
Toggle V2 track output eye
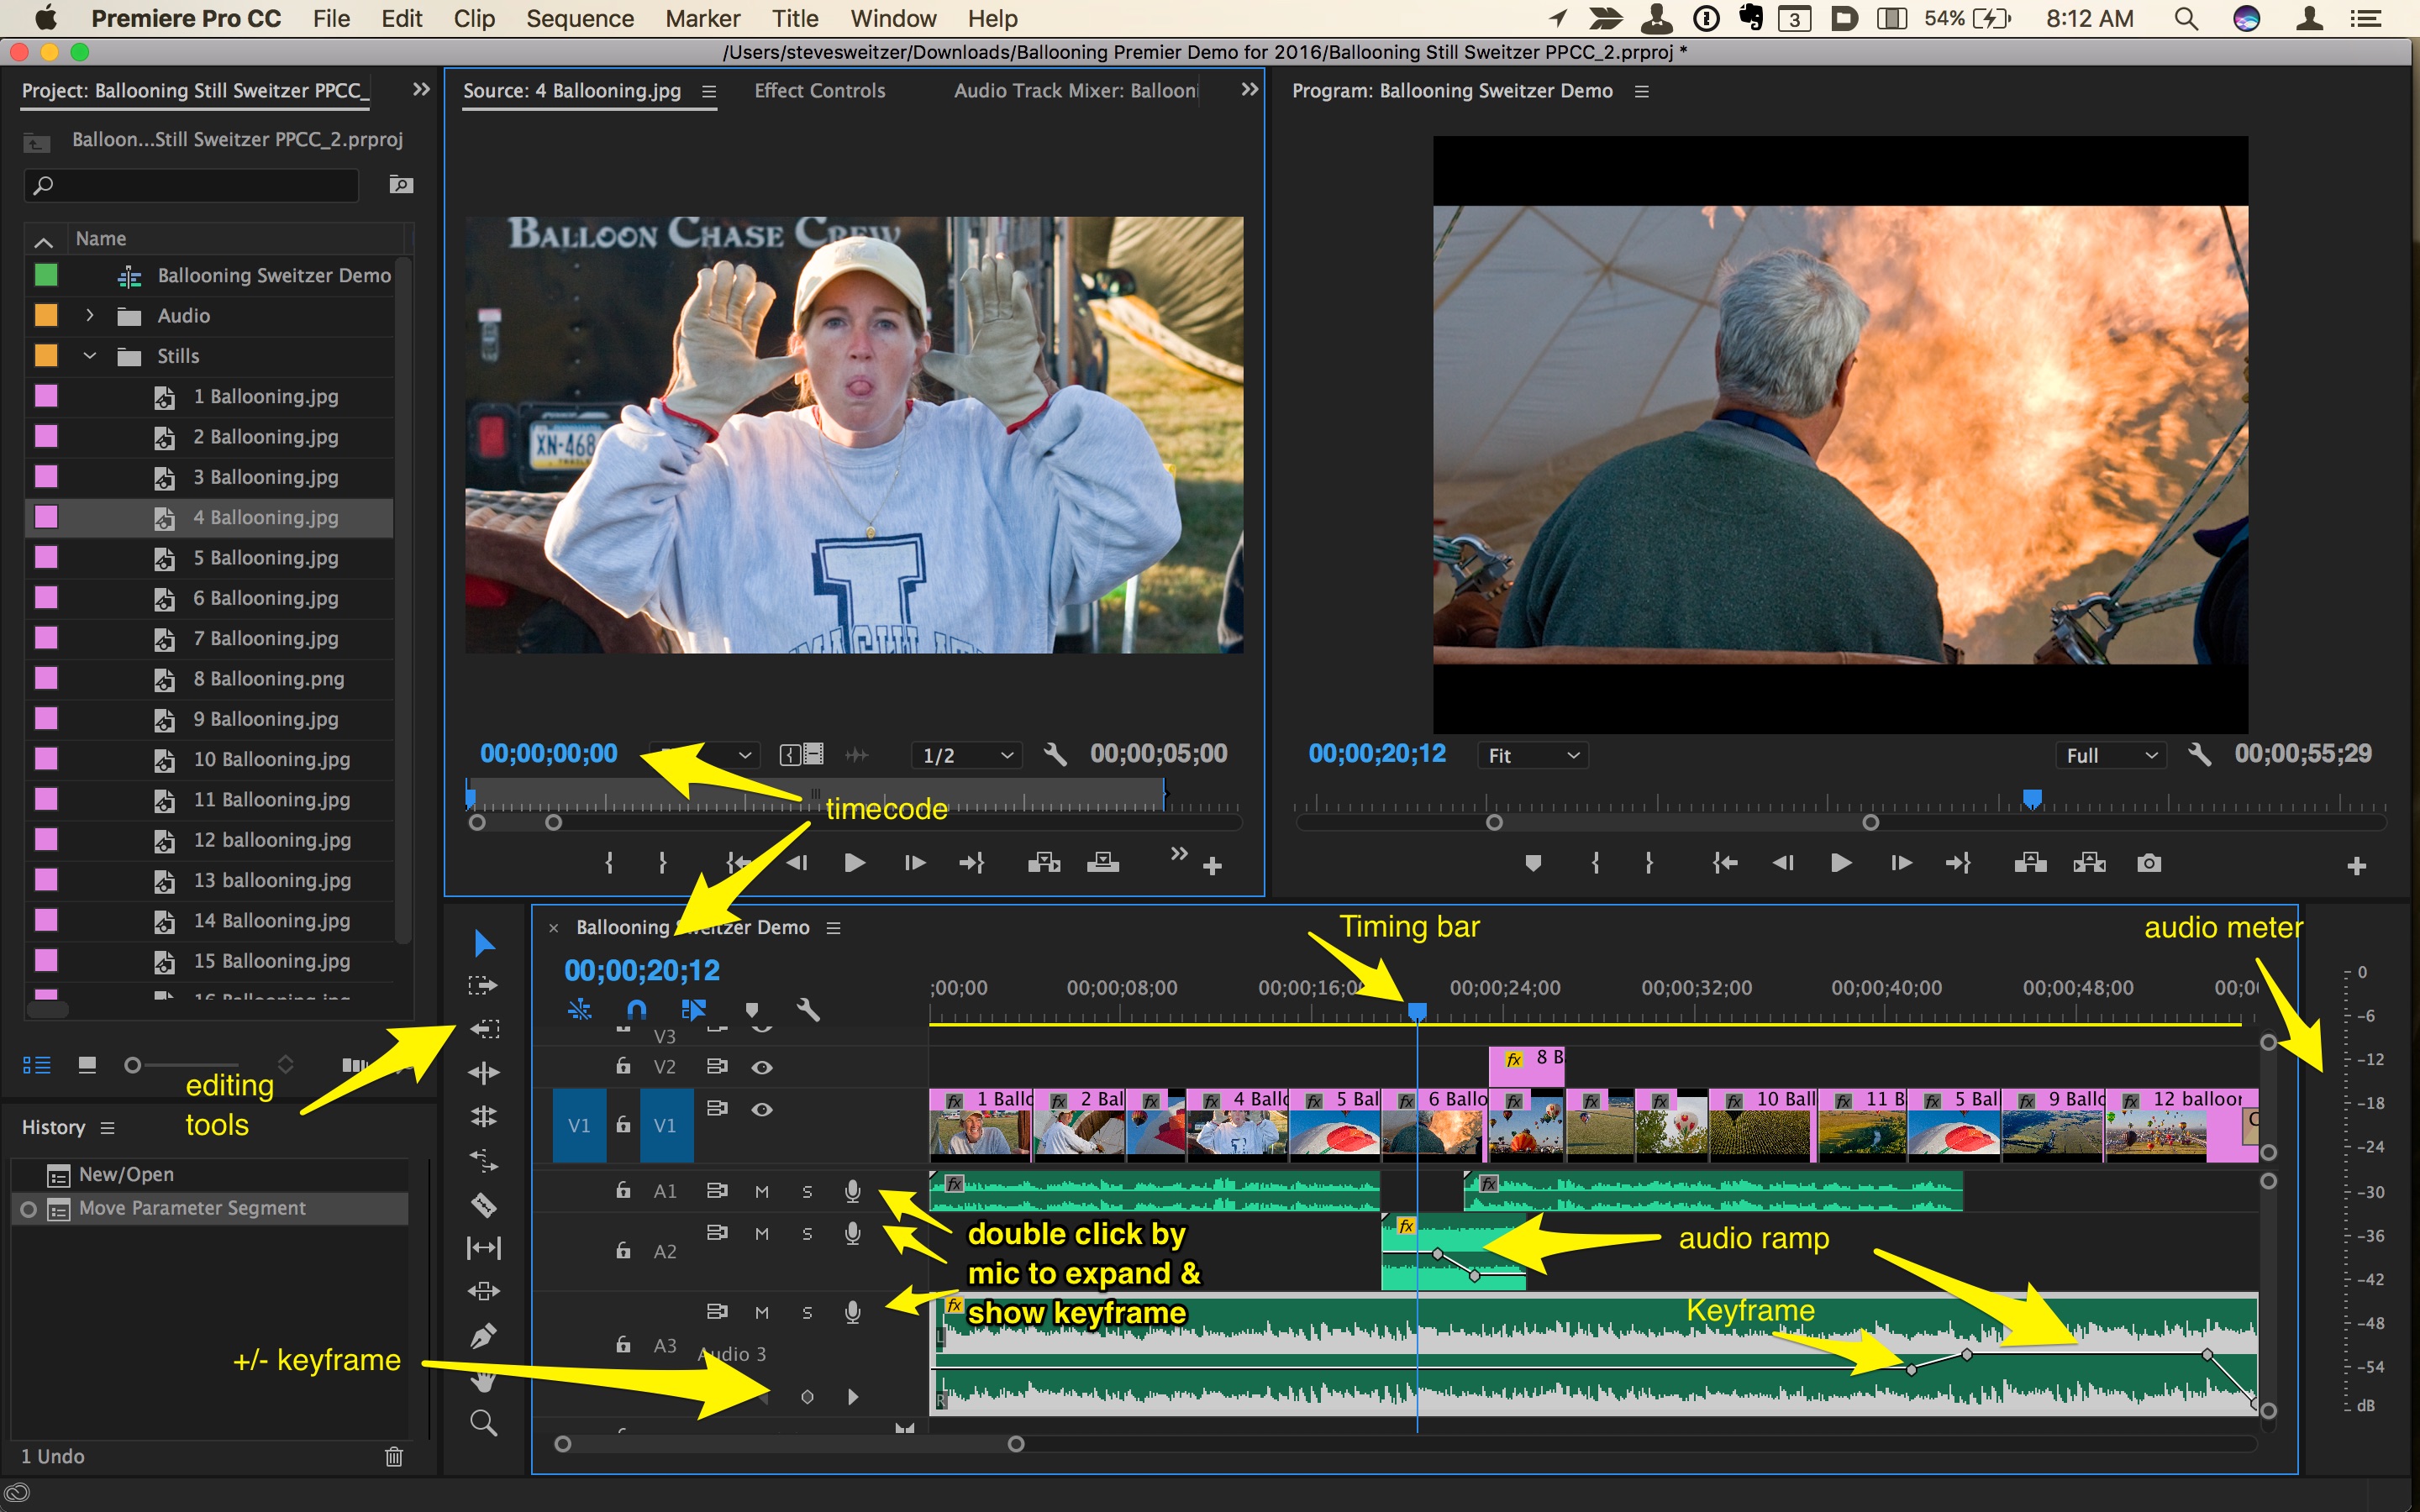click(762, 1067)
